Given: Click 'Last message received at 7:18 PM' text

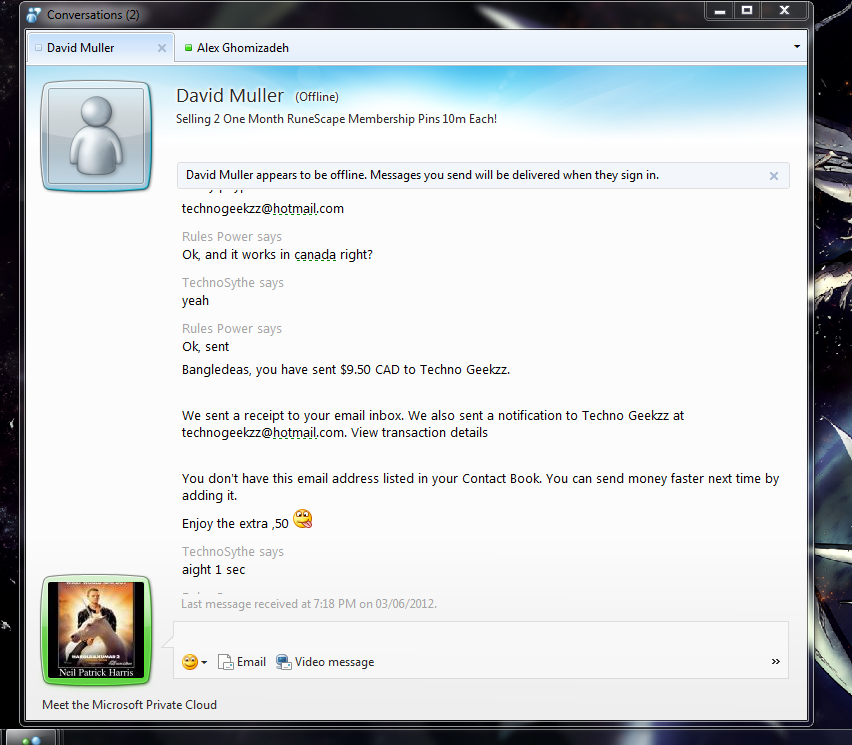Looking at the screenshot, I should coord(309,604).
